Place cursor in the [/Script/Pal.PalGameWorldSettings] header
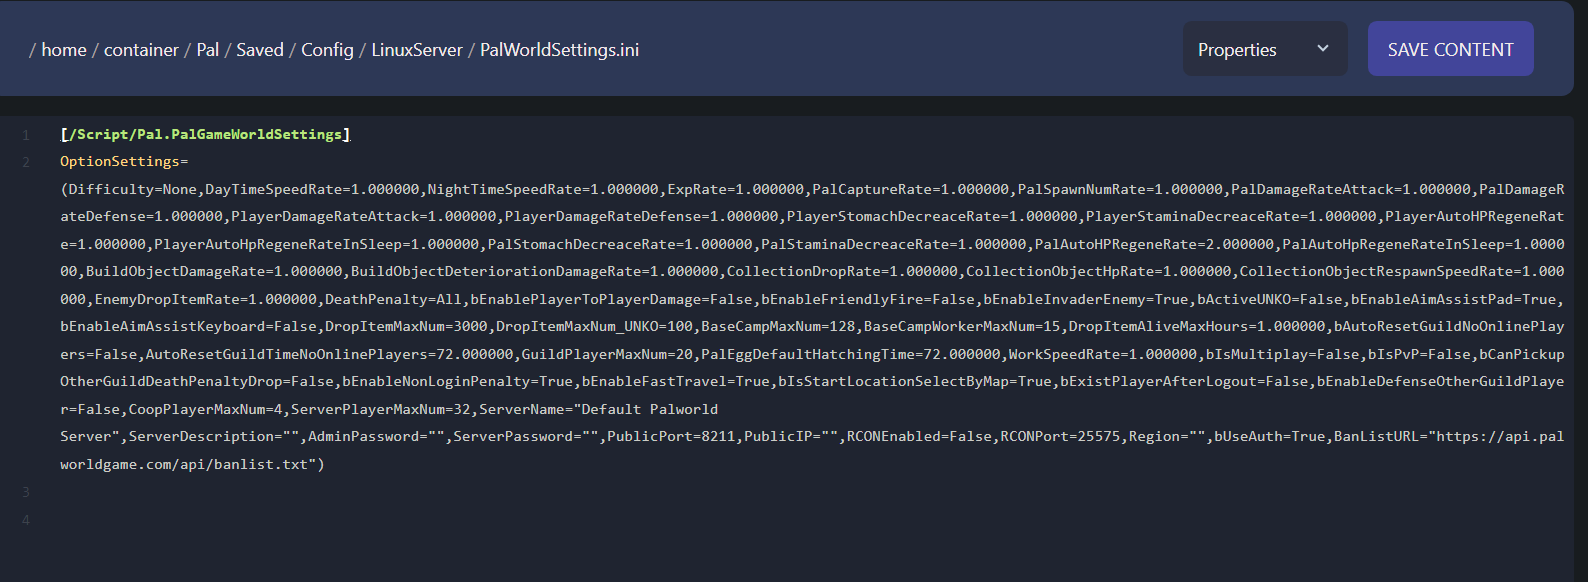Image resolution: width=1588 pixels, height=582 pixels. 205,134
